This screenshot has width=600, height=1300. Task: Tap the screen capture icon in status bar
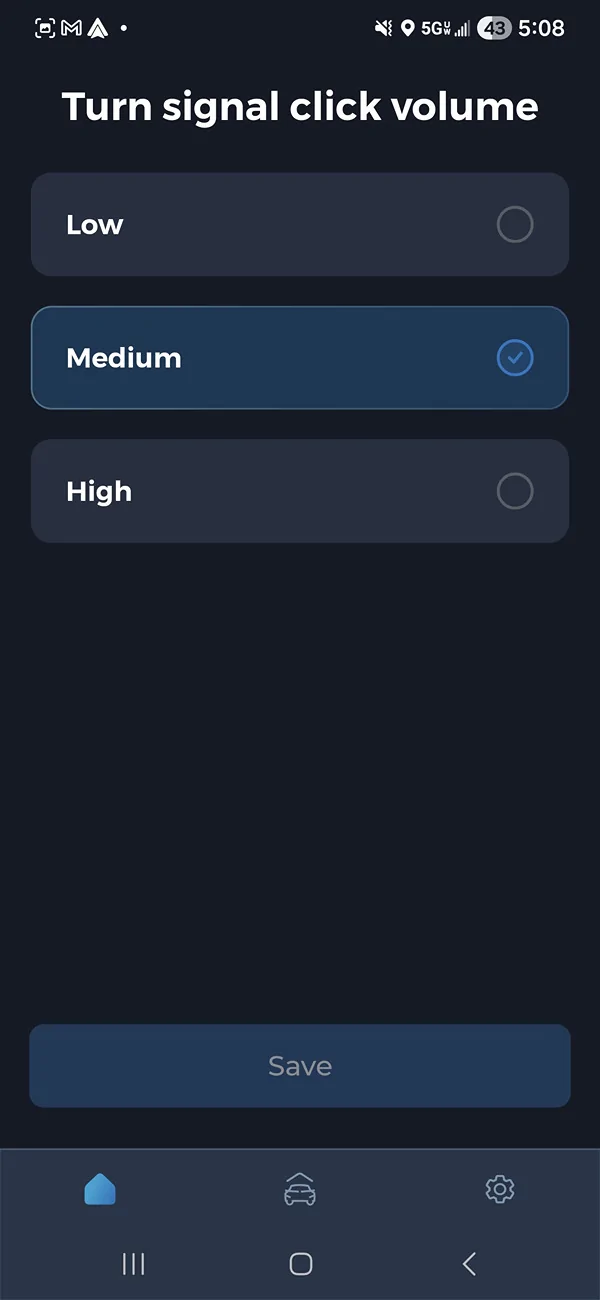43,28
